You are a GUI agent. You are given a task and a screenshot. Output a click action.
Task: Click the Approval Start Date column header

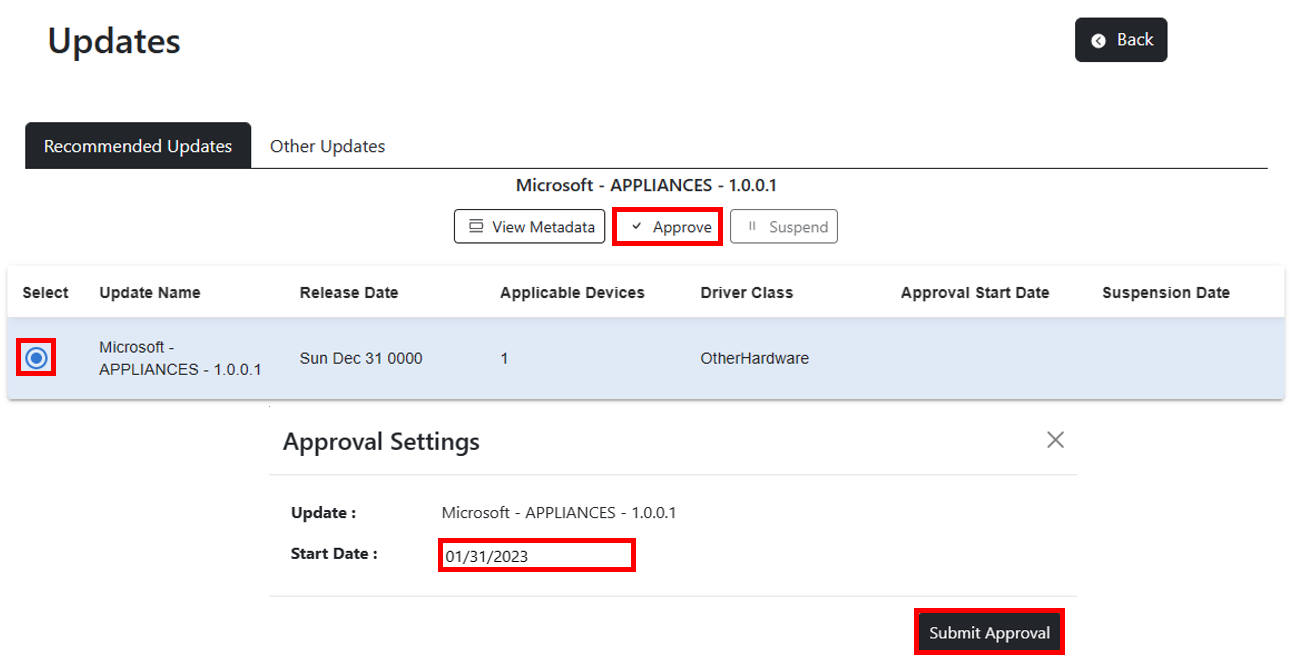tap(975, 293)
